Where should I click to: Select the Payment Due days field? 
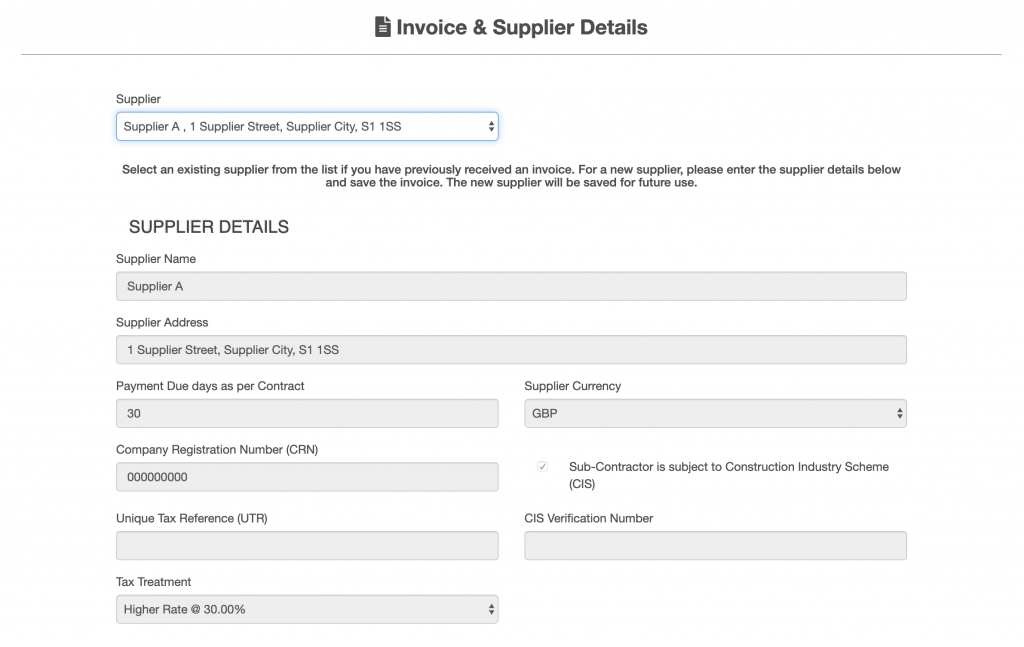[307, 413]
